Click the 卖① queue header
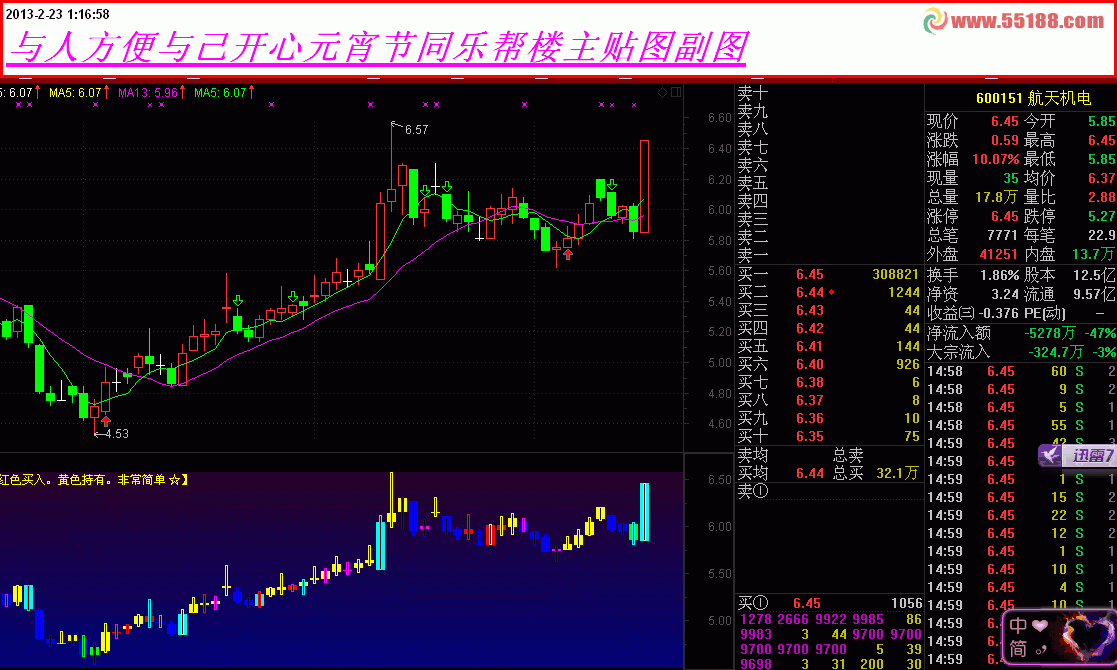1117x670 pixels. pyautogui.click(x=752, y=491)
